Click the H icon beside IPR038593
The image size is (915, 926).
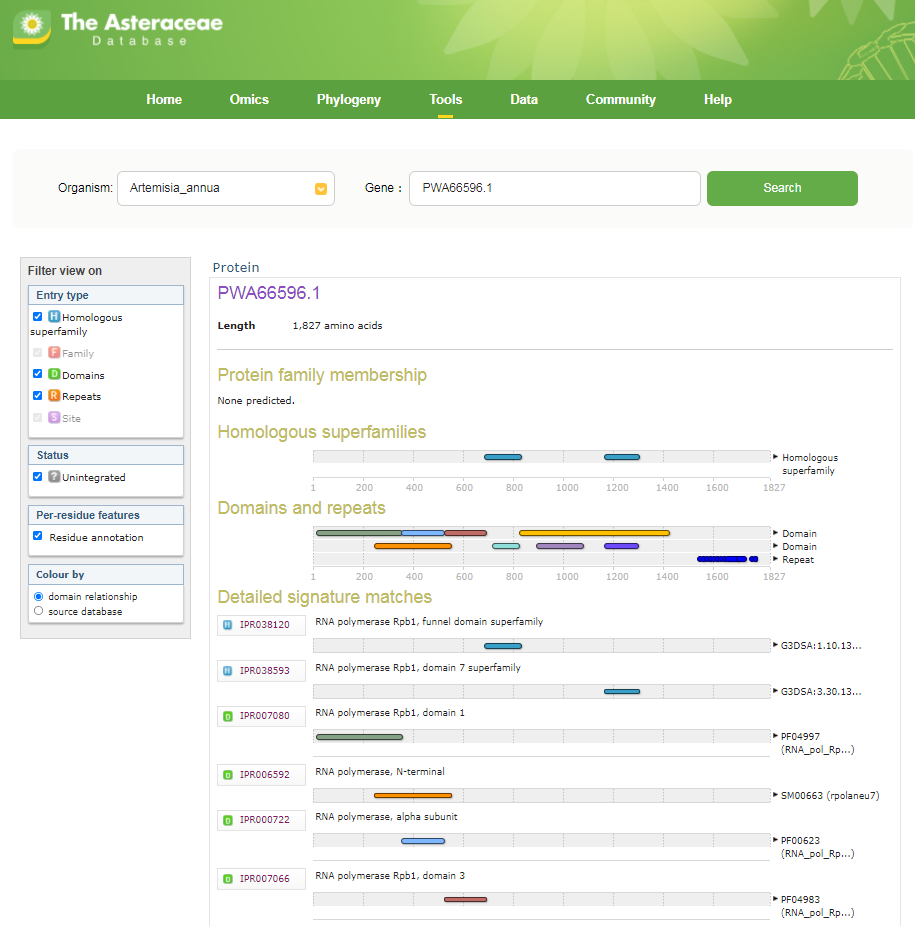click(228, 671)
